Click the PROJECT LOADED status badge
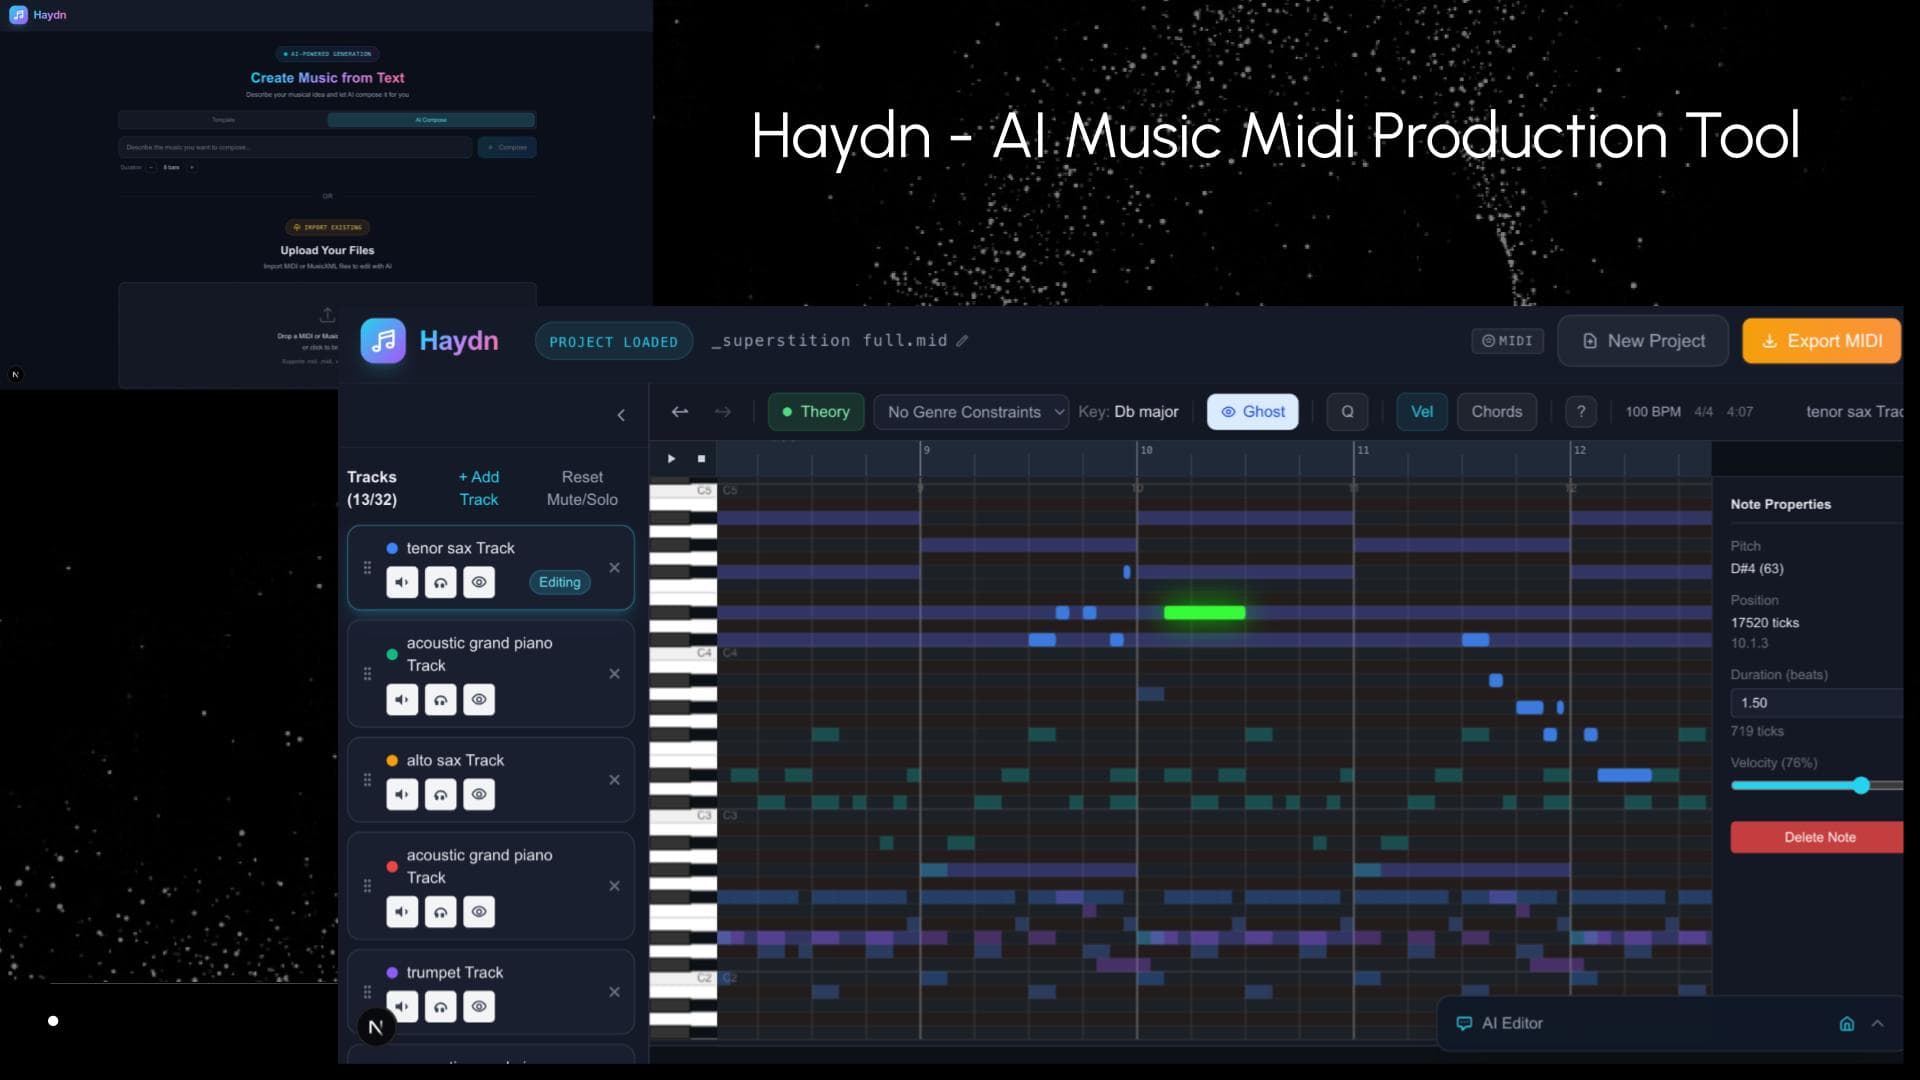 point(614,341)
